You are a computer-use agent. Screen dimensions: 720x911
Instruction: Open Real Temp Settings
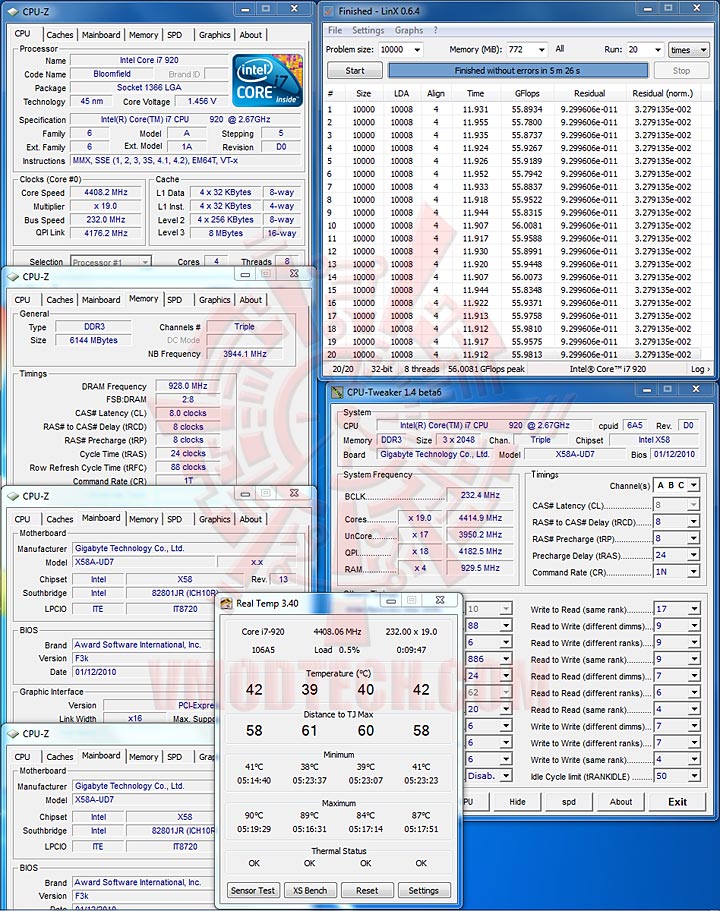[424, 891]
